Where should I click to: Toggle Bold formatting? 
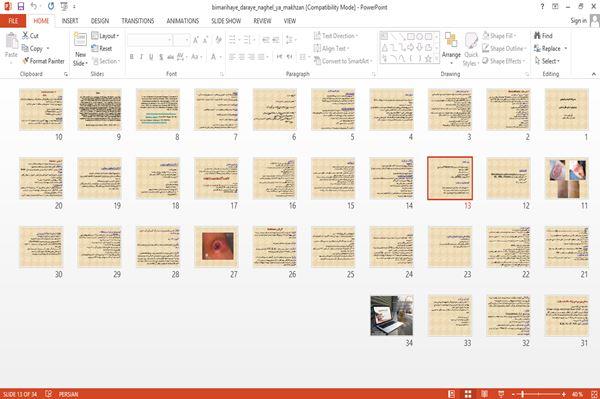click(x=132, y=57)
